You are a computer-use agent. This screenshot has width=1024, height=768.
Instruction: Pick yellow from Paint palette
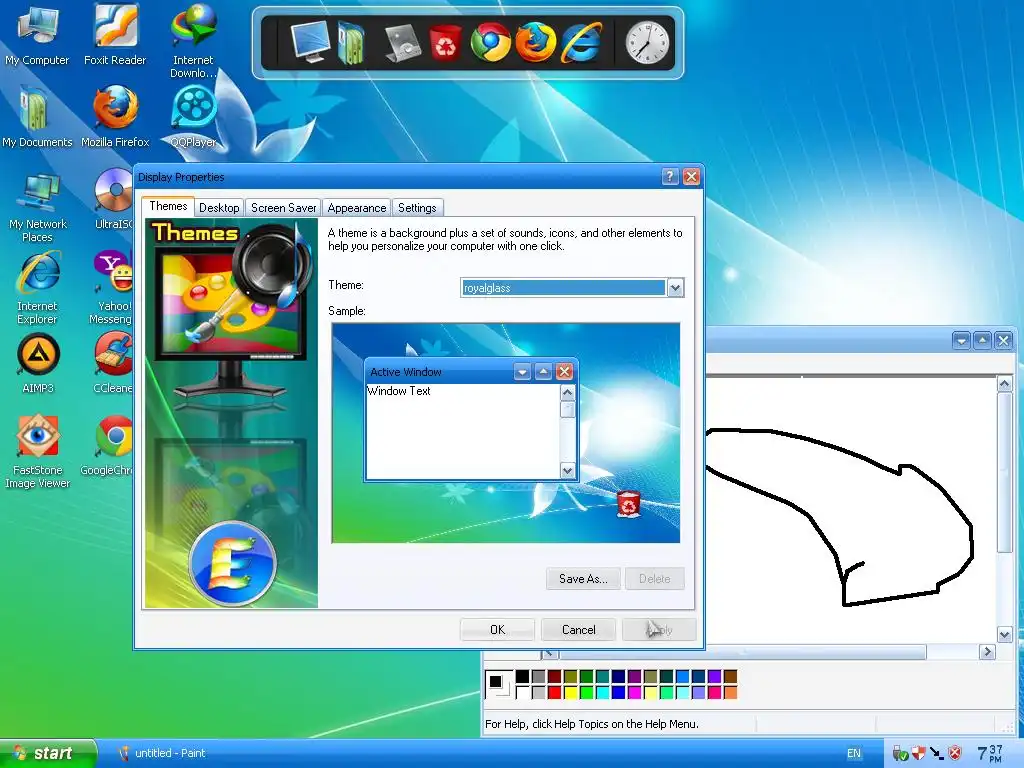(571, 692)
